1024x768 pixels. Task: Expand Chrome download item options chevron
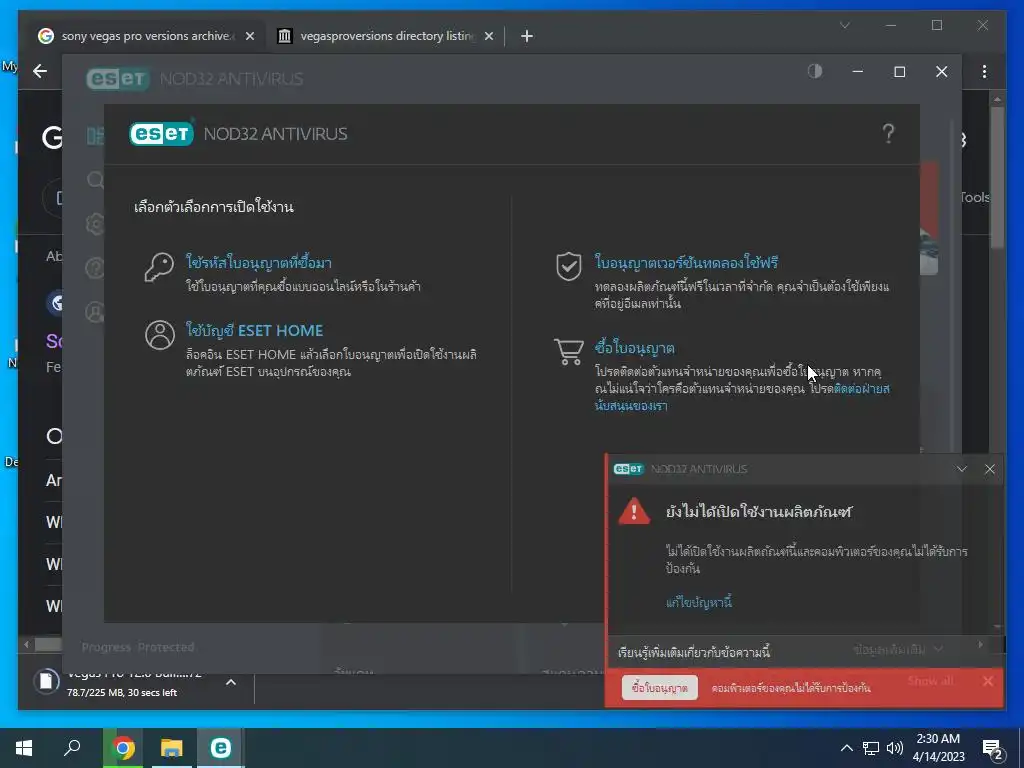pos(231,682)
